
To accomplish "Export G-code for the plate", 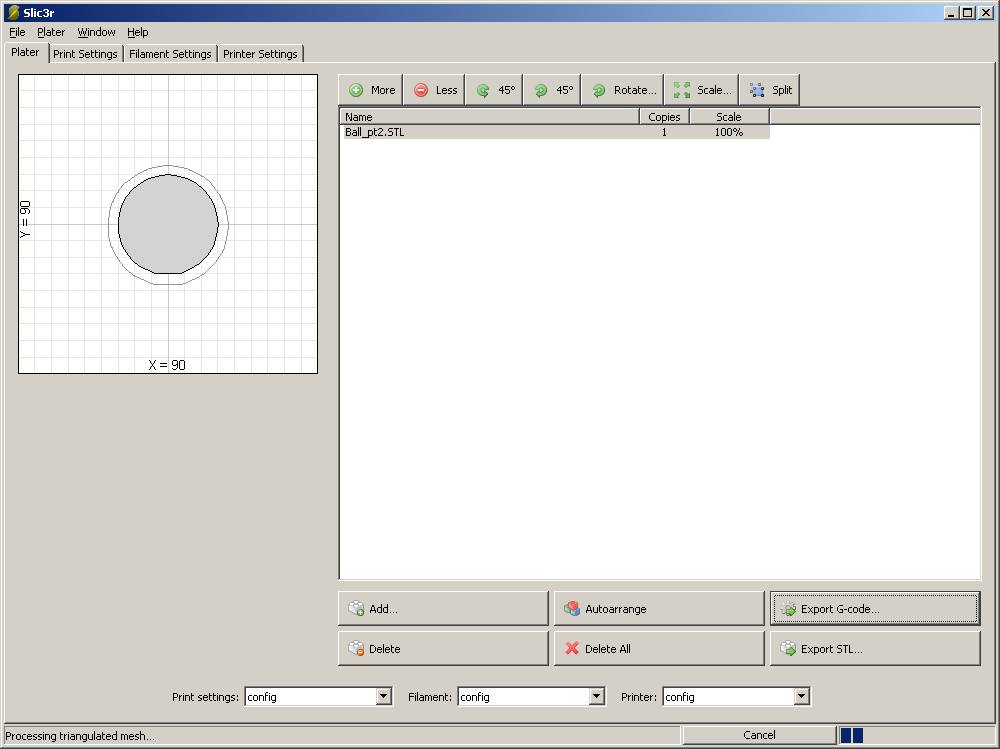I will (x=875, y=609).
